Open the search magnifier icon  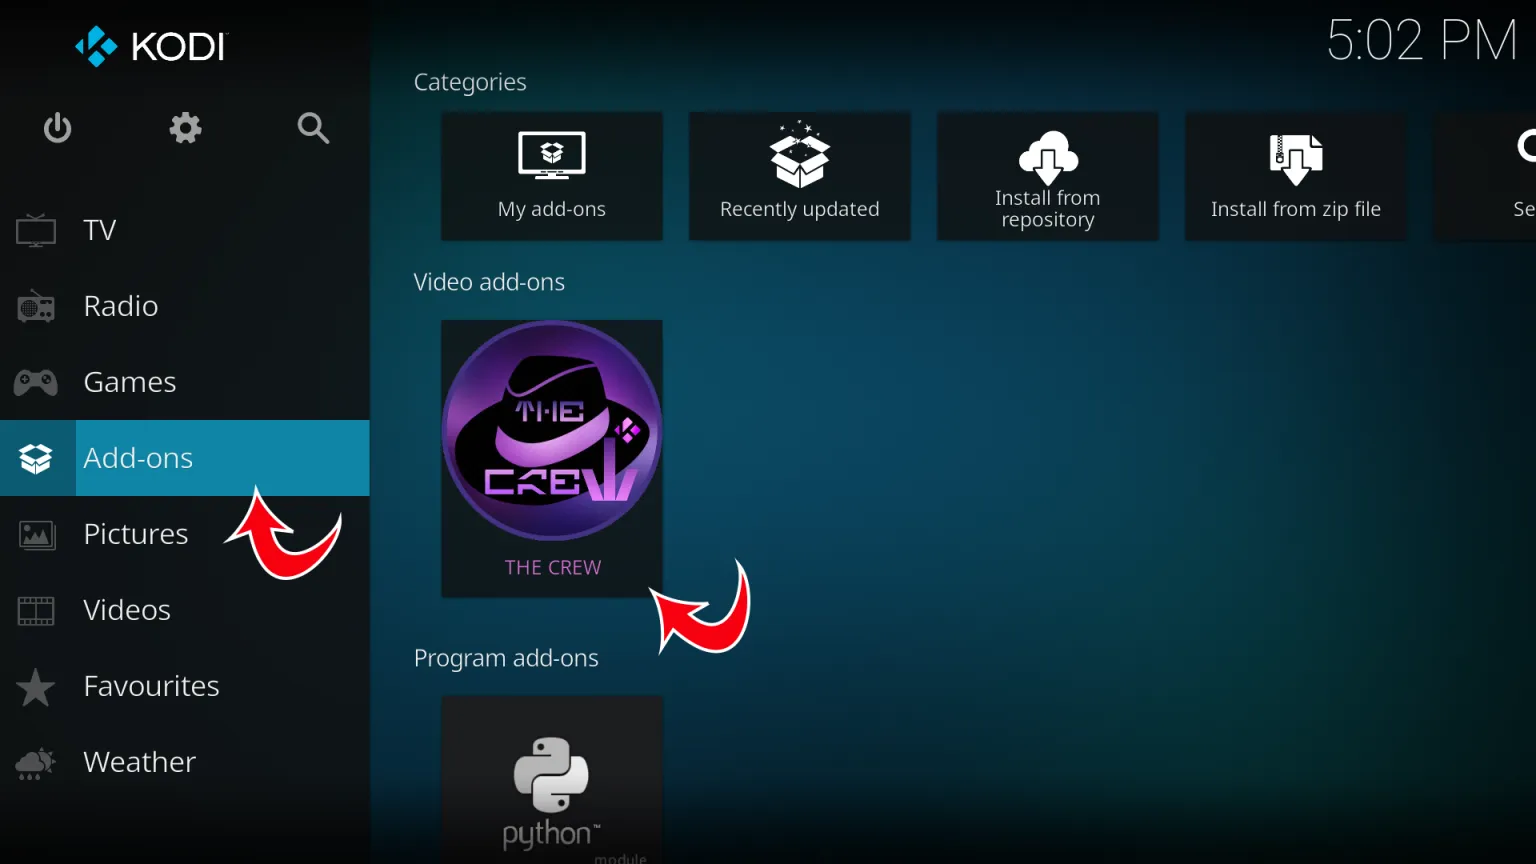point(313,128)
